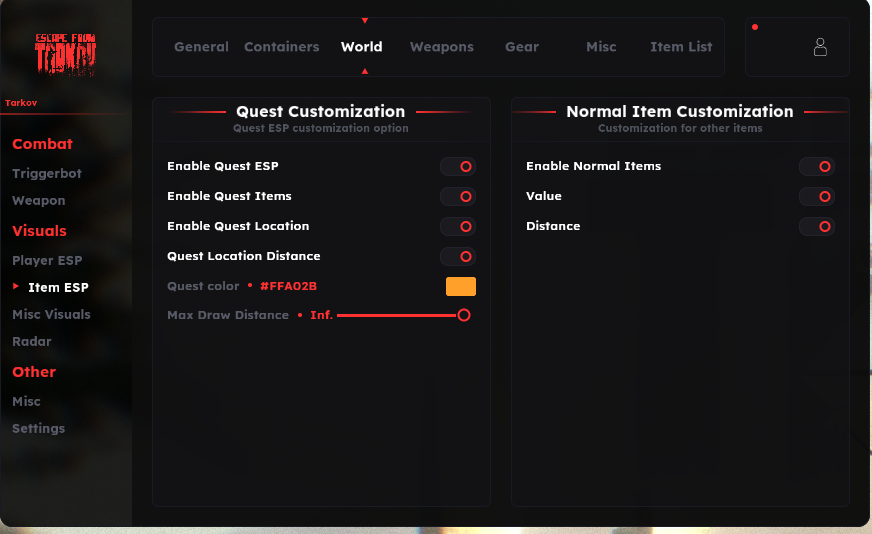Open Radar in the Visuals section

pos(32,342)
